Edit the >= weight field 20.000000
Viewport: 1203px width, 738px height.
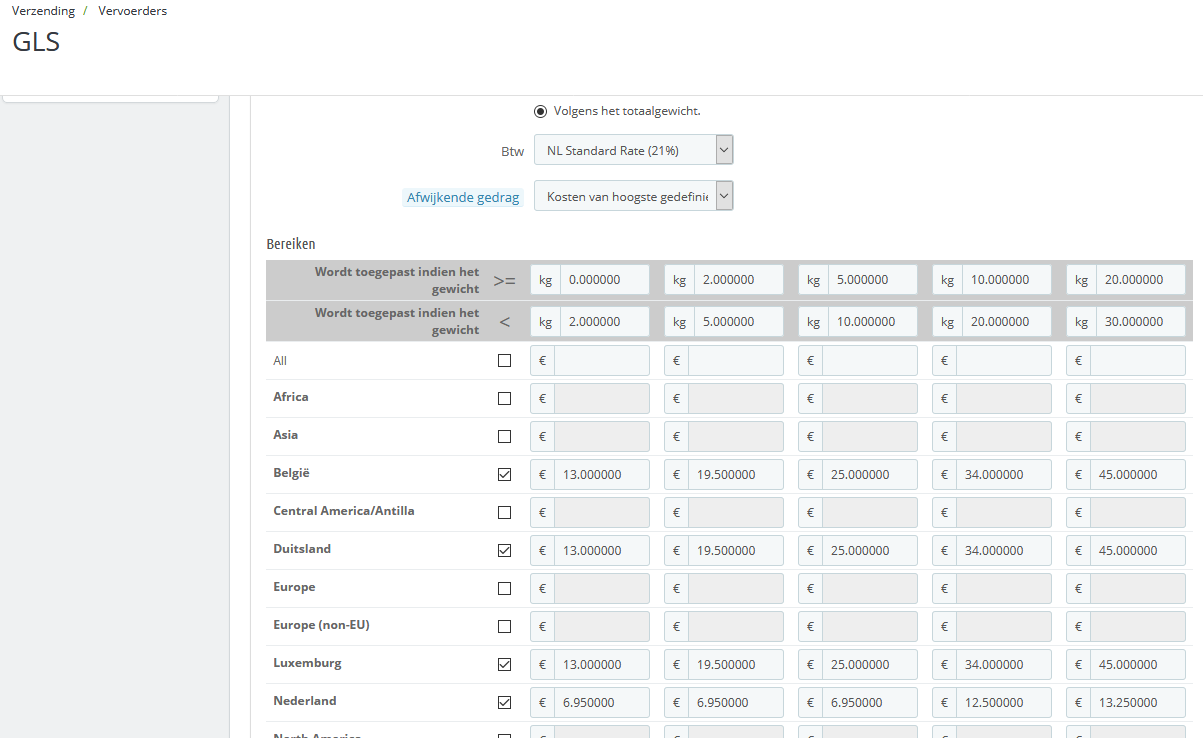1140,280
